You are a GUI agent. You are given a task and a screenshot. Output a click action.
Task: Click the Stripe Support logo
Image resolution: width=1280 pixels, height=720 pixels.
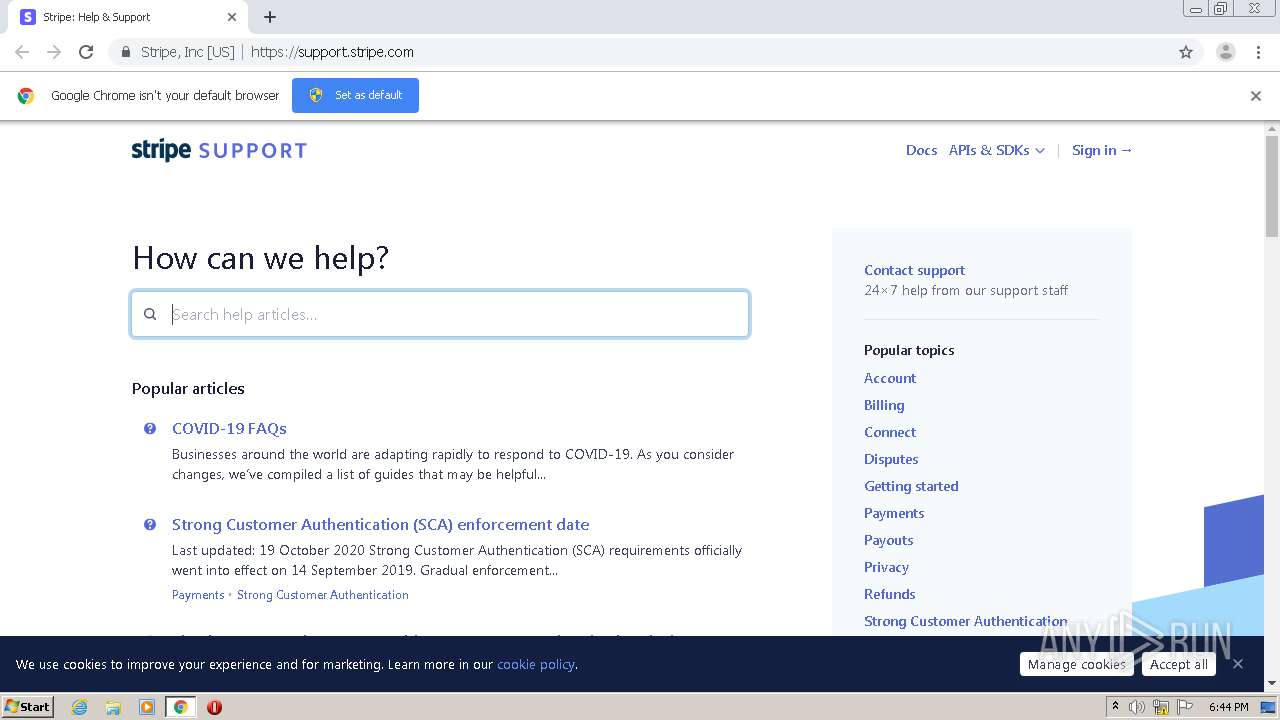[219, 150]
